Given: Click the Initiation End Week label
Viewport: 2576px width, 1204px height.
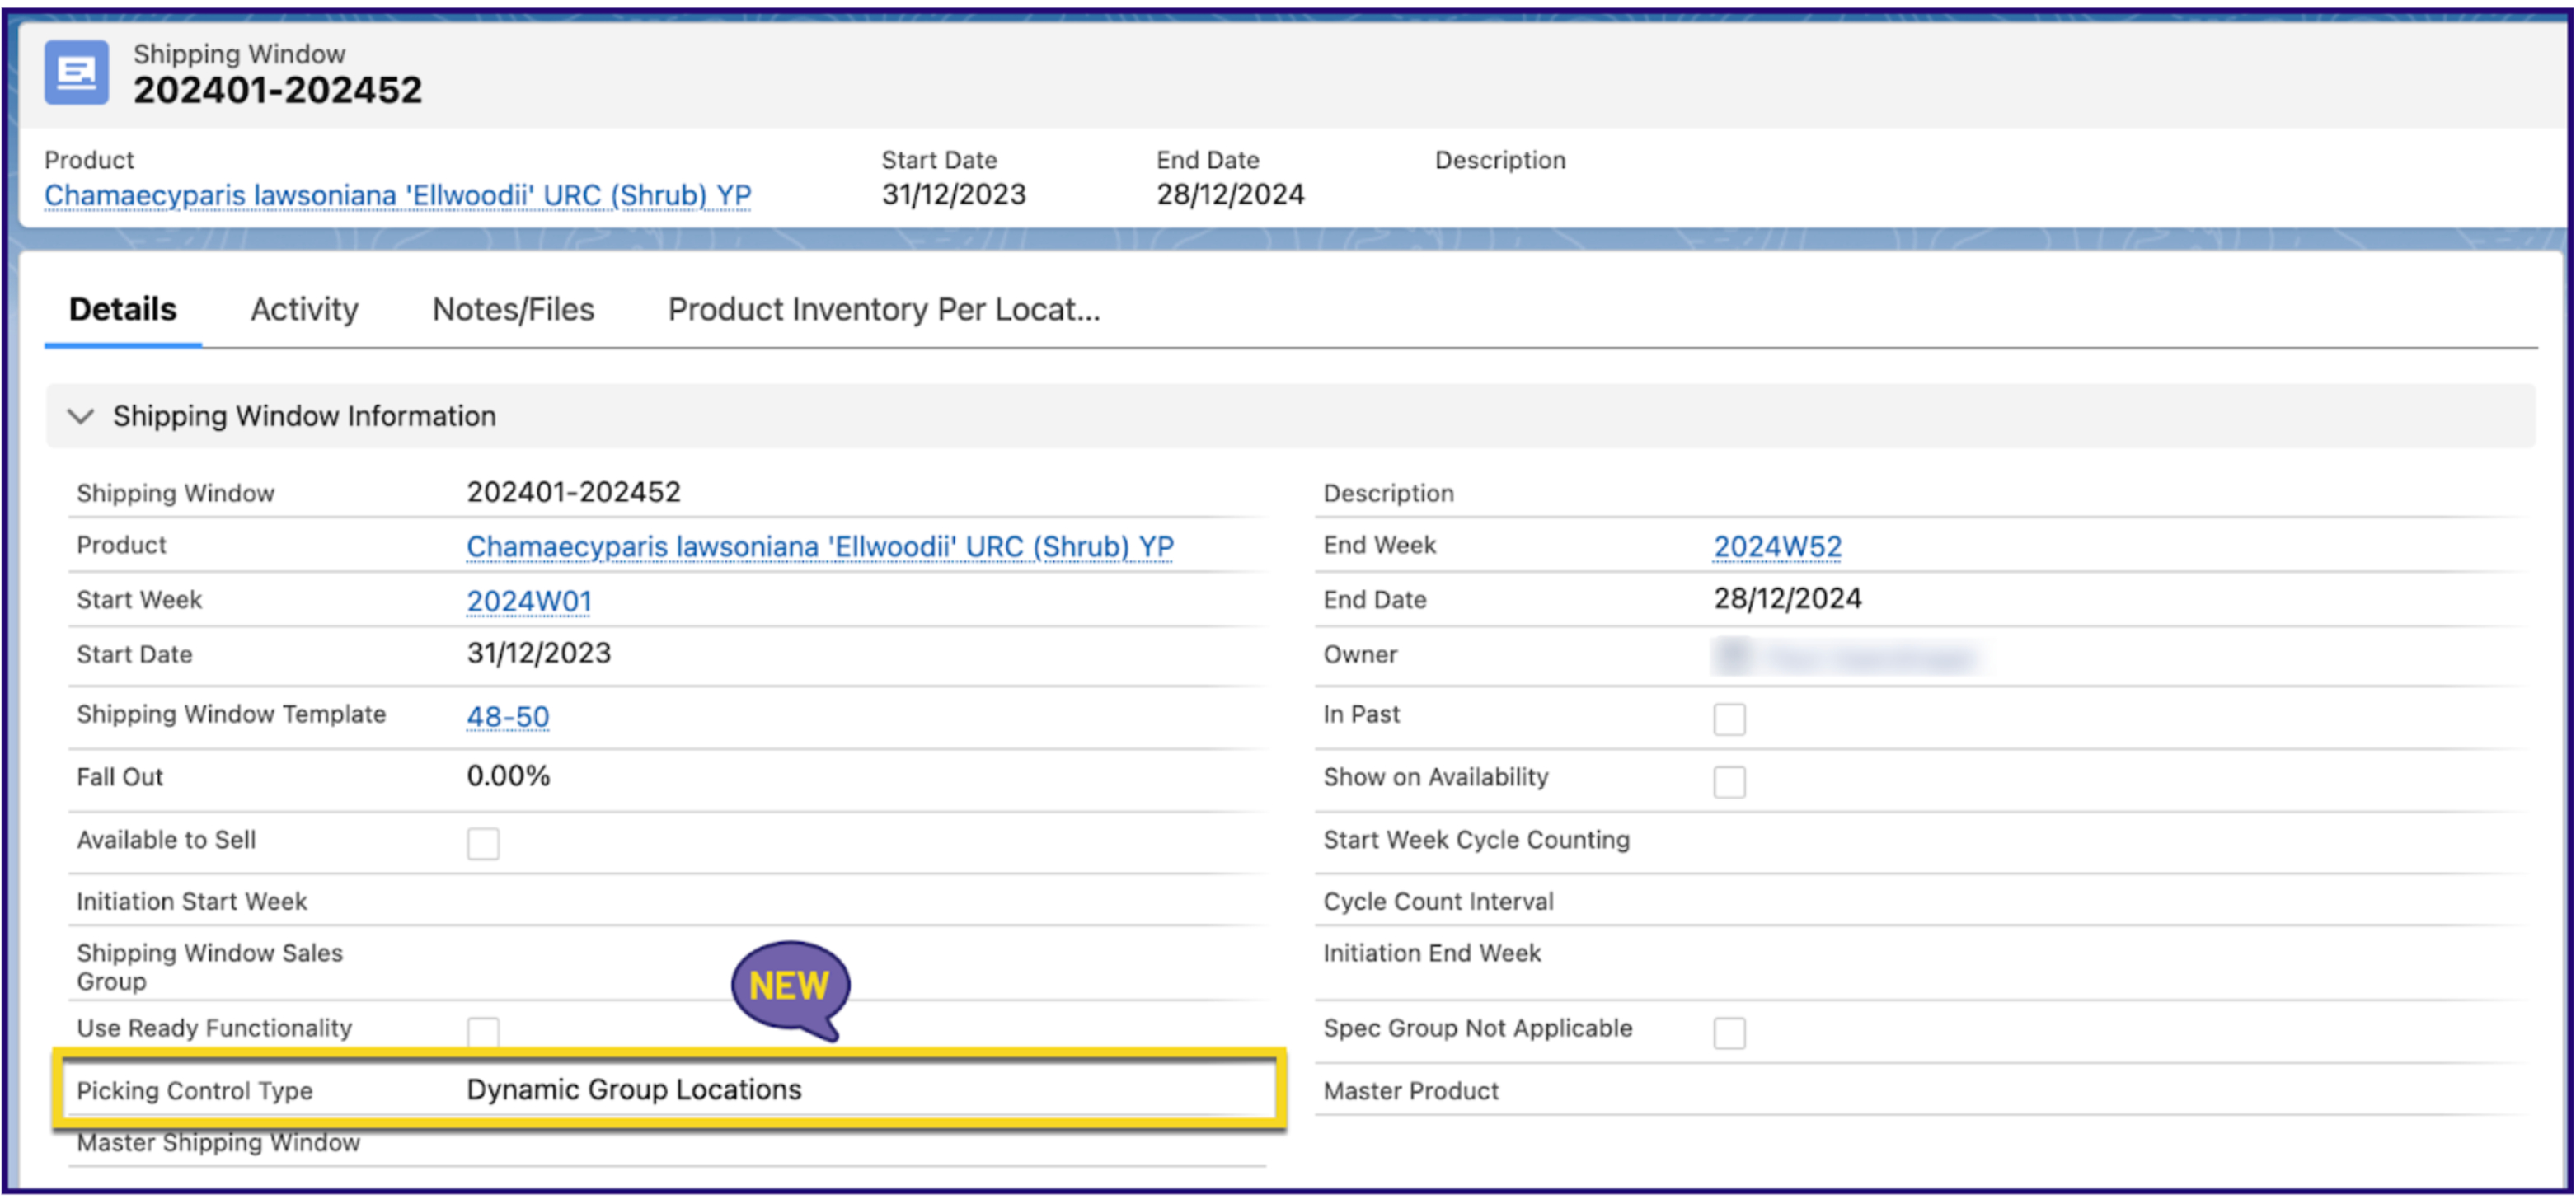Looking at the screenshot, I should pyautogui.click(x=1432, y=954).
